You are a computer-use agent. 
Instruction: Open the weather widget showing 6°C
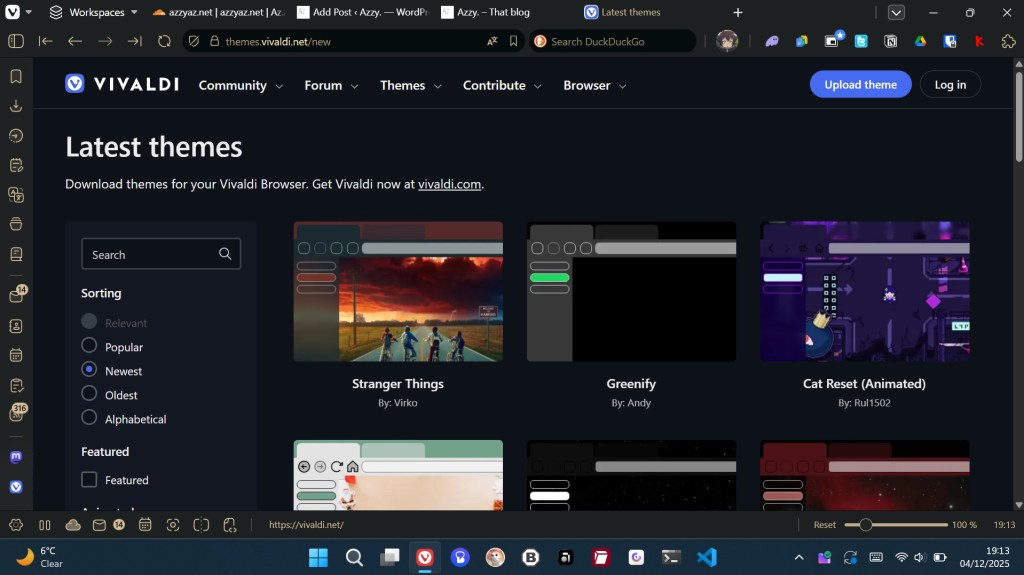pos(42,557)
